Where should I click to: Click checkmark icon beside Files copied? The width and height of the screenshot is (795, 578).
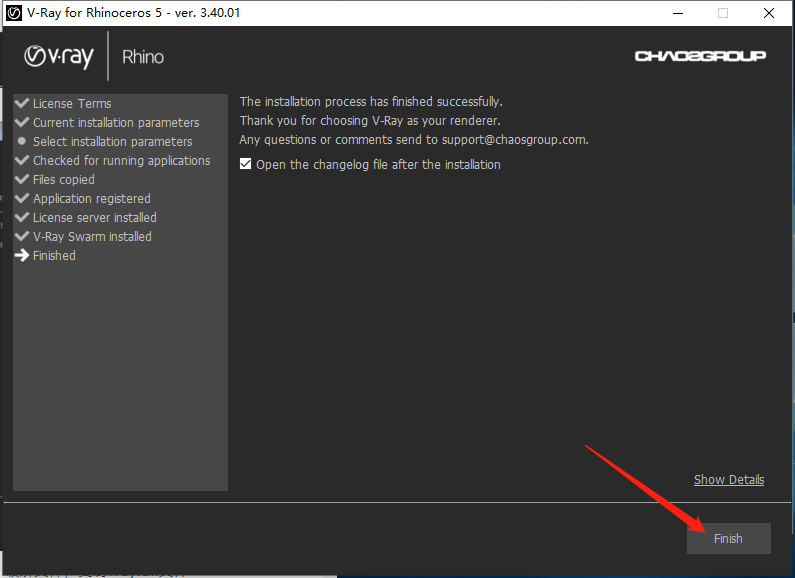22,179
